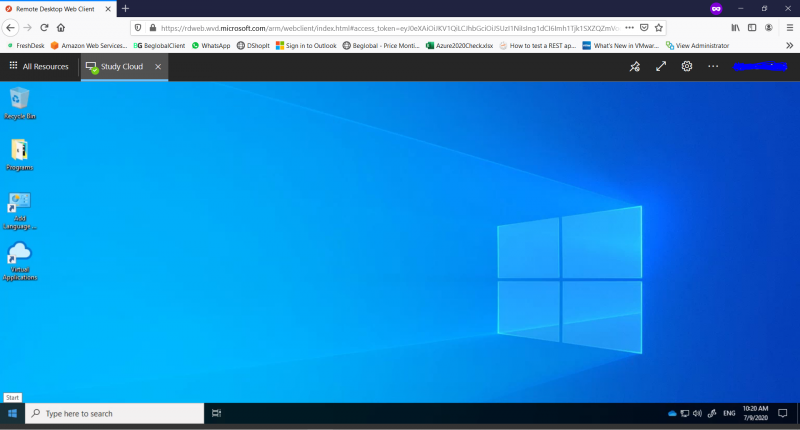Click the rdweb.wvd.microsoft.com address bar
The width and height of the screenshot is (800, 430).
click(x=390, y=28)
